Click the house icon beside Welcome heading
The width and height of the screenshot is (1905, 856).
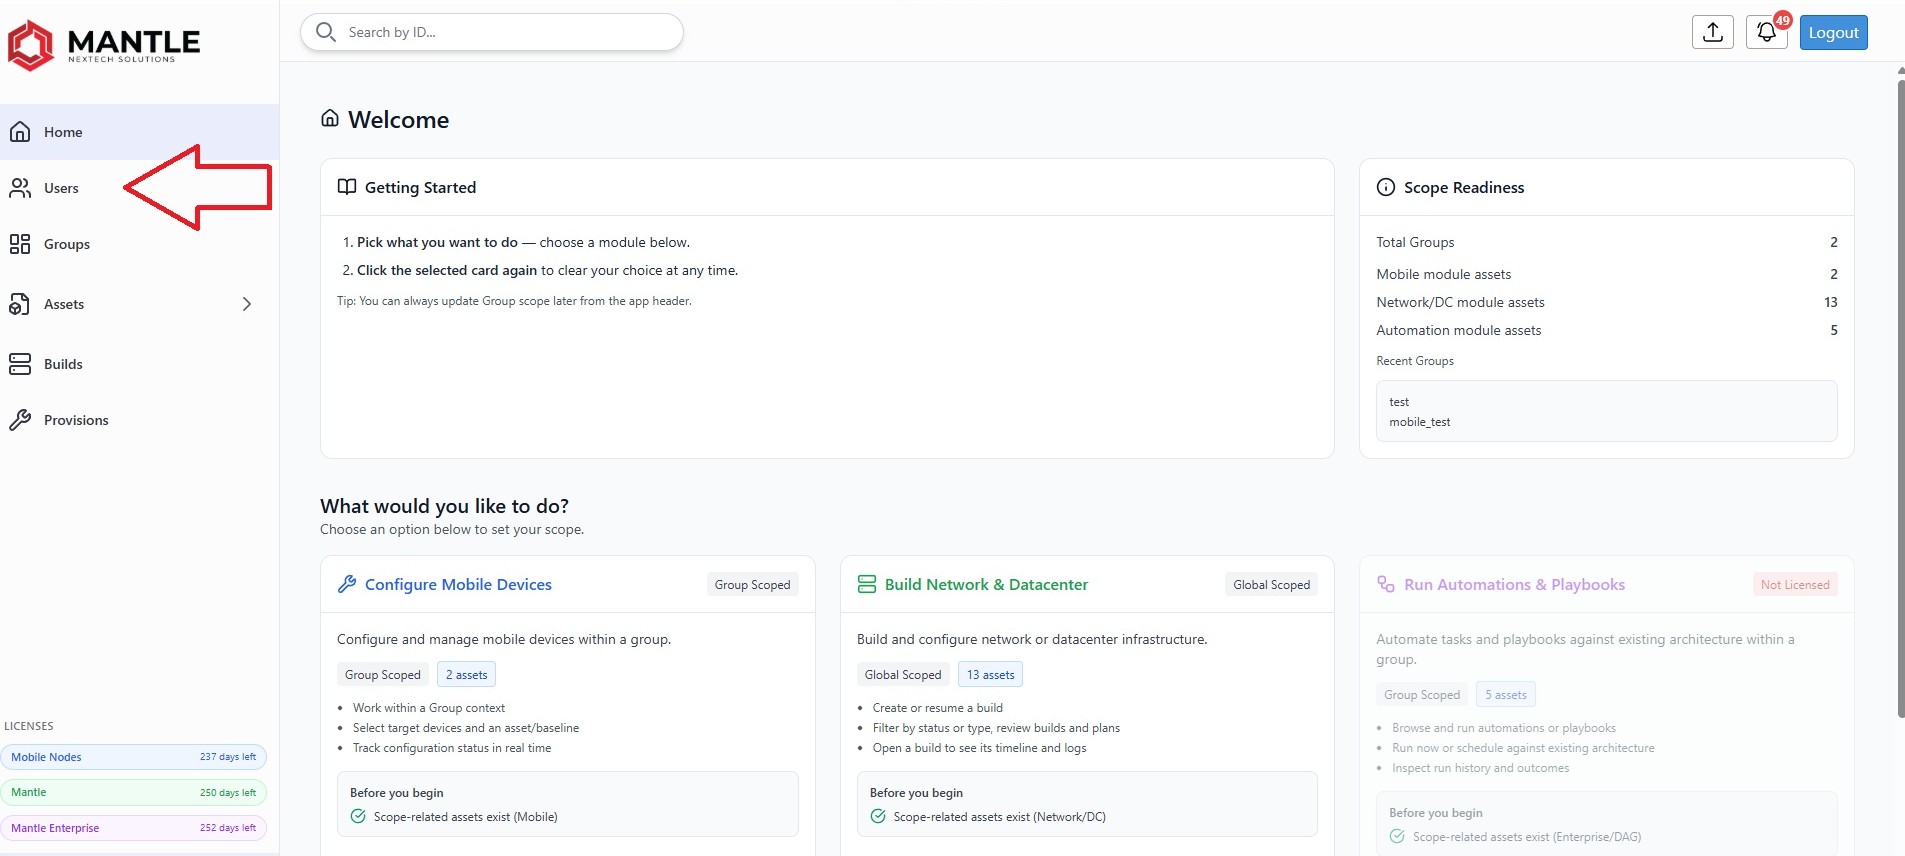[x=330, y=118]
